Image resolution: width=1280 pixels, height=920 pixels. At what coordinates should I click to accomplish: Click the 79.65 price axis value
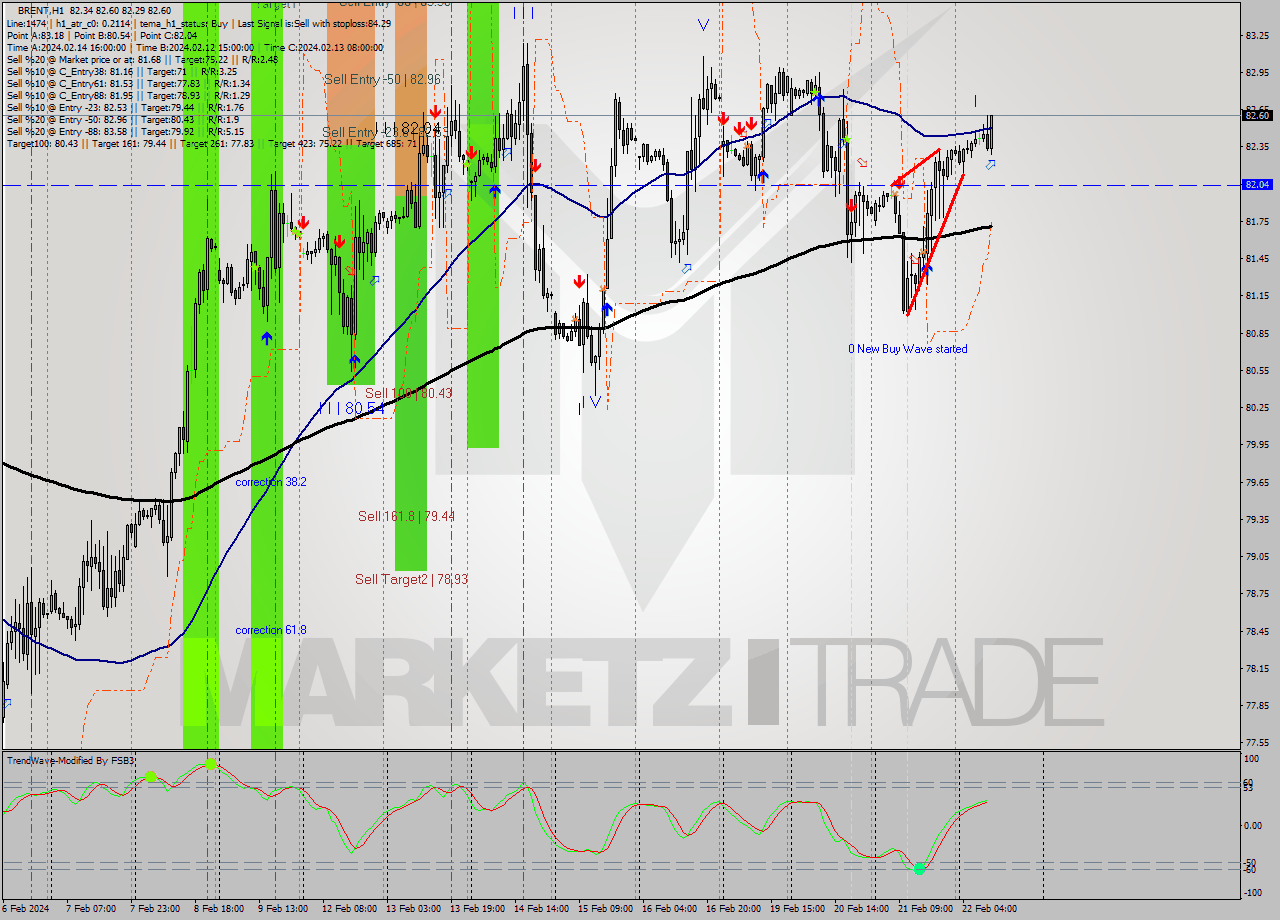[x=1258, y=482]
